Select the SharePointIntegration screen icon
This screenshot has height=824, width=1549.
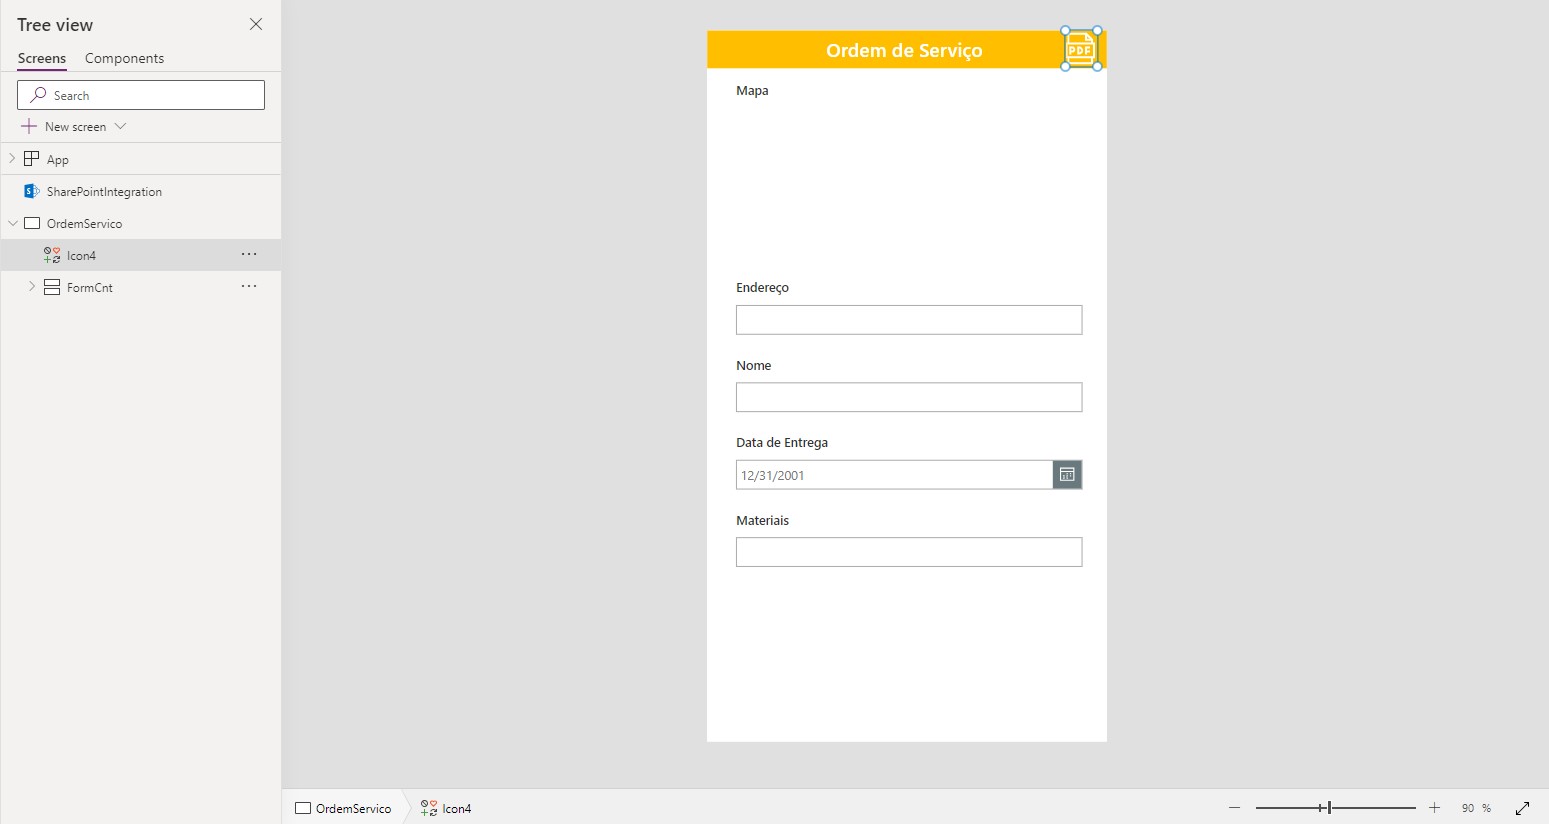click(x=30, y=190)
